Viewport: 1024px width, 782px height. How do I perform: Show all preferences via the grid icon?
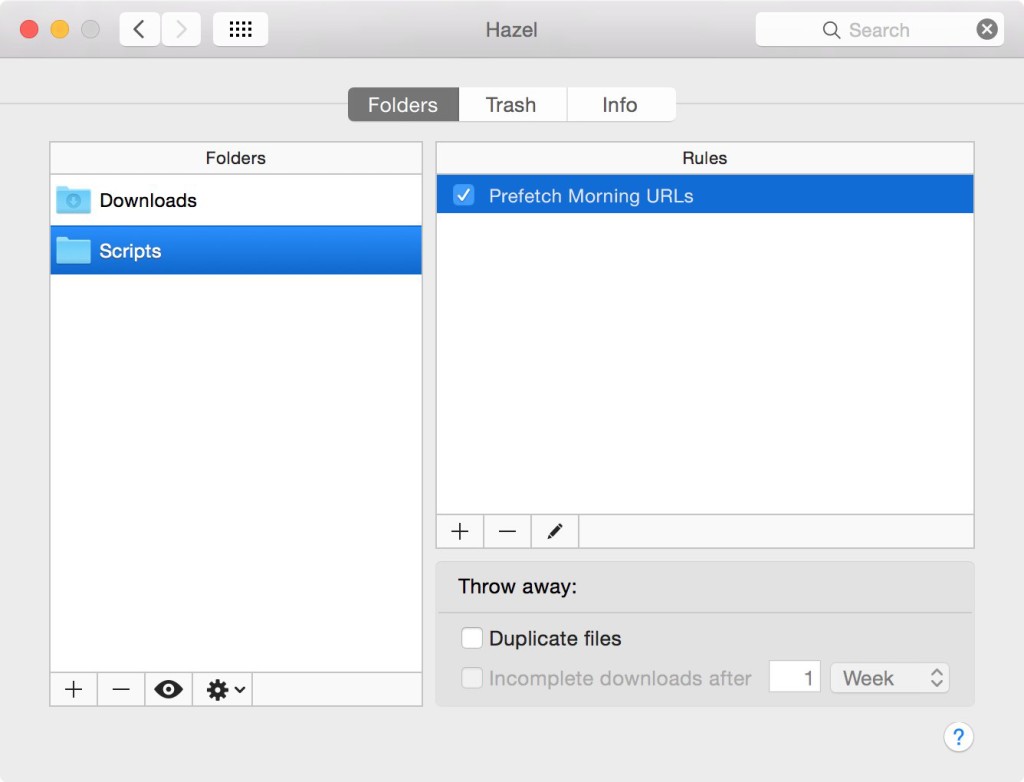point(240,29)
